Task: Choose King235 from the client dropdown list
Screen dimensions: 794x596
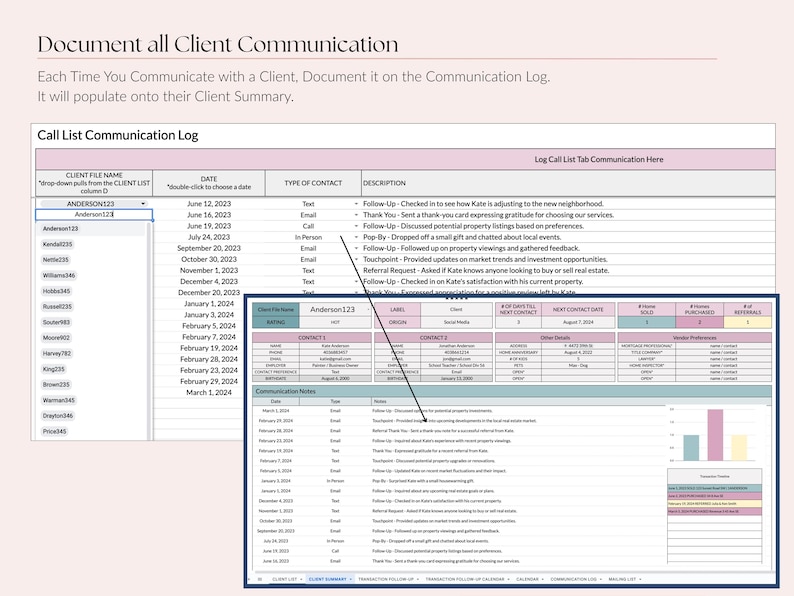Action: click(54, 369)
